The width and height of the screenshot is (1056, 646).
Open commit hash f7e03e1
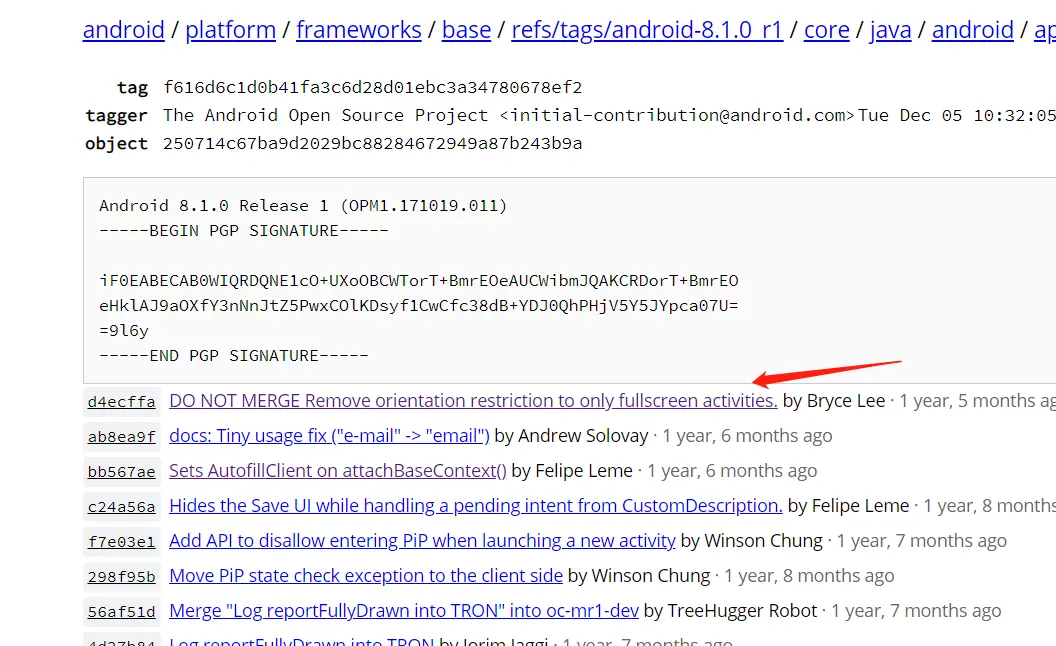(121, 542)
